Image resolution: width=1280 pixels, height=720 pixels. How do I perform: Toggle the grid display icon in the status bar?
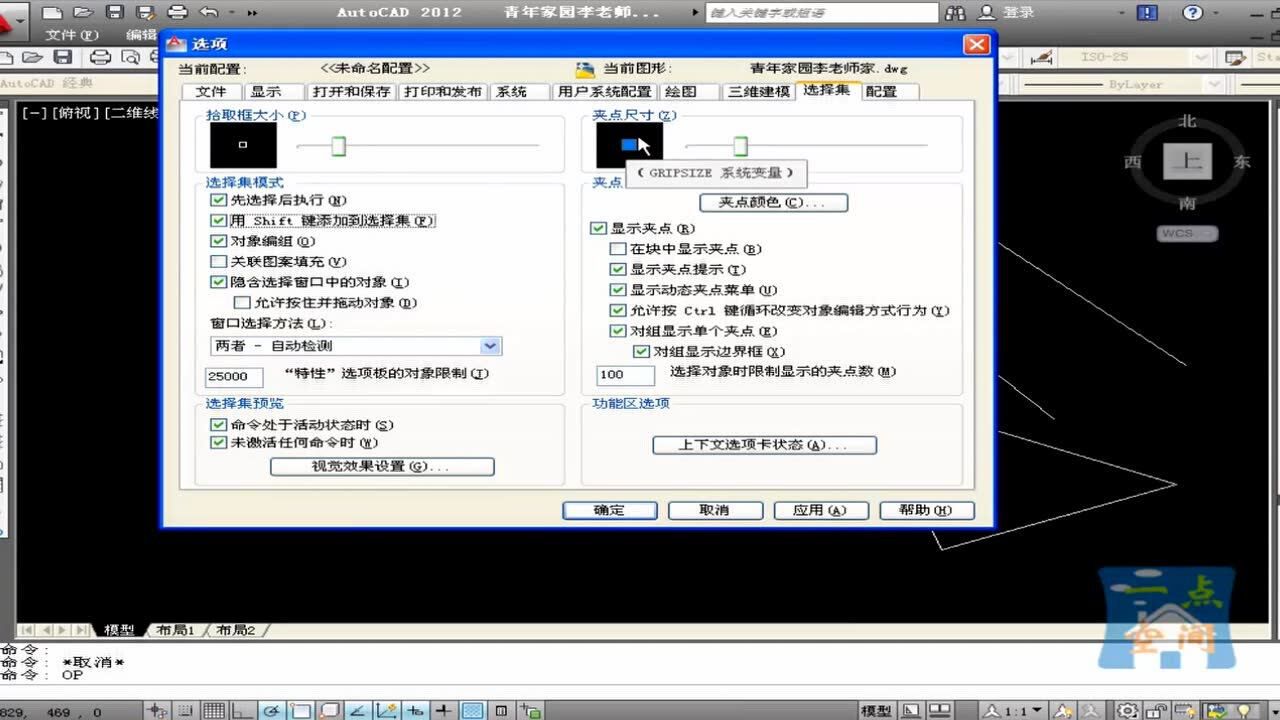pyautogui.click(x=214, y=710)
